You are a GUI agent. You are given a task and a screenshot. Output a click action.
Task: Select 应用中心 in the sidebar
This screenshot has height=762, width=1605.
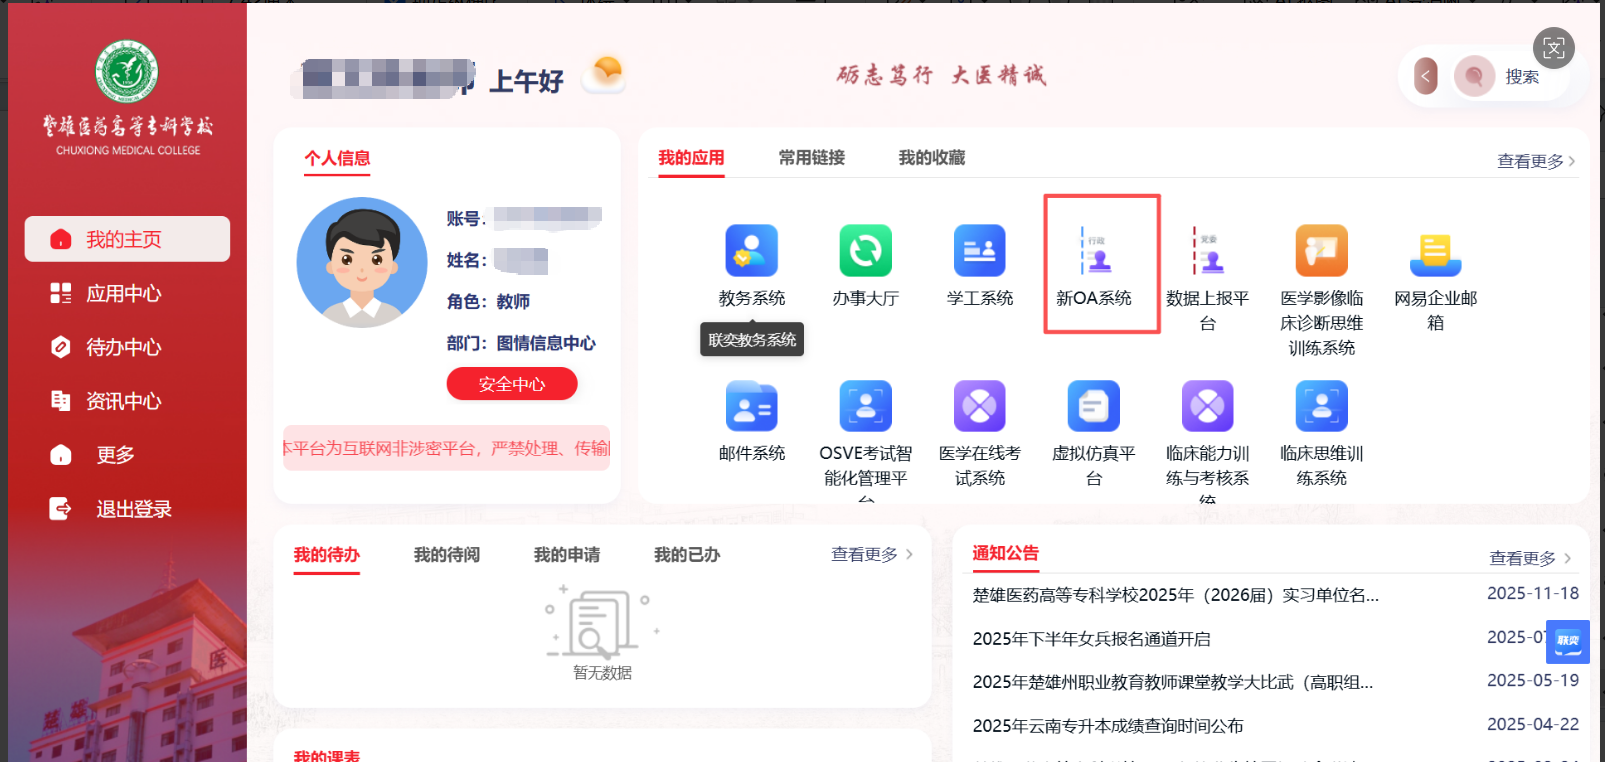123,293
